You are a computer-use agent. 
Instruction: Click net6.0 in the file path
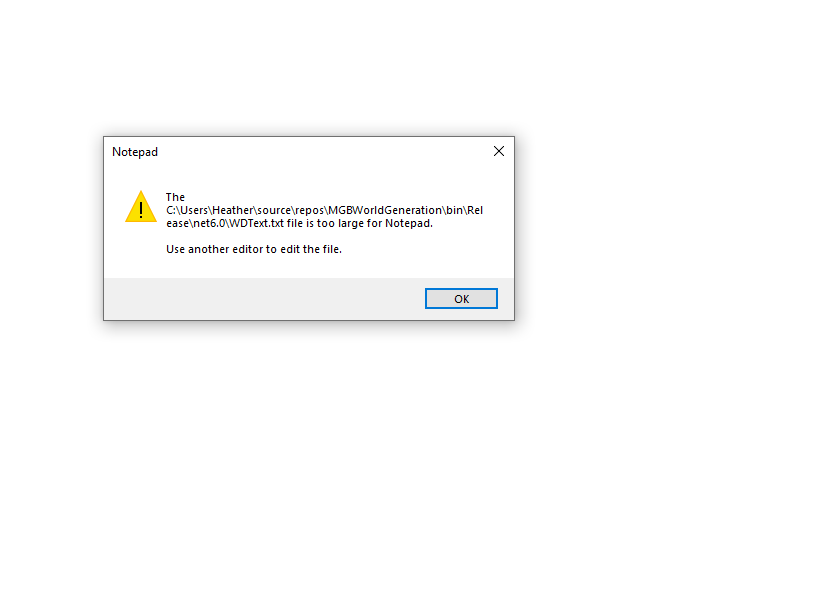tap(209, 223)
